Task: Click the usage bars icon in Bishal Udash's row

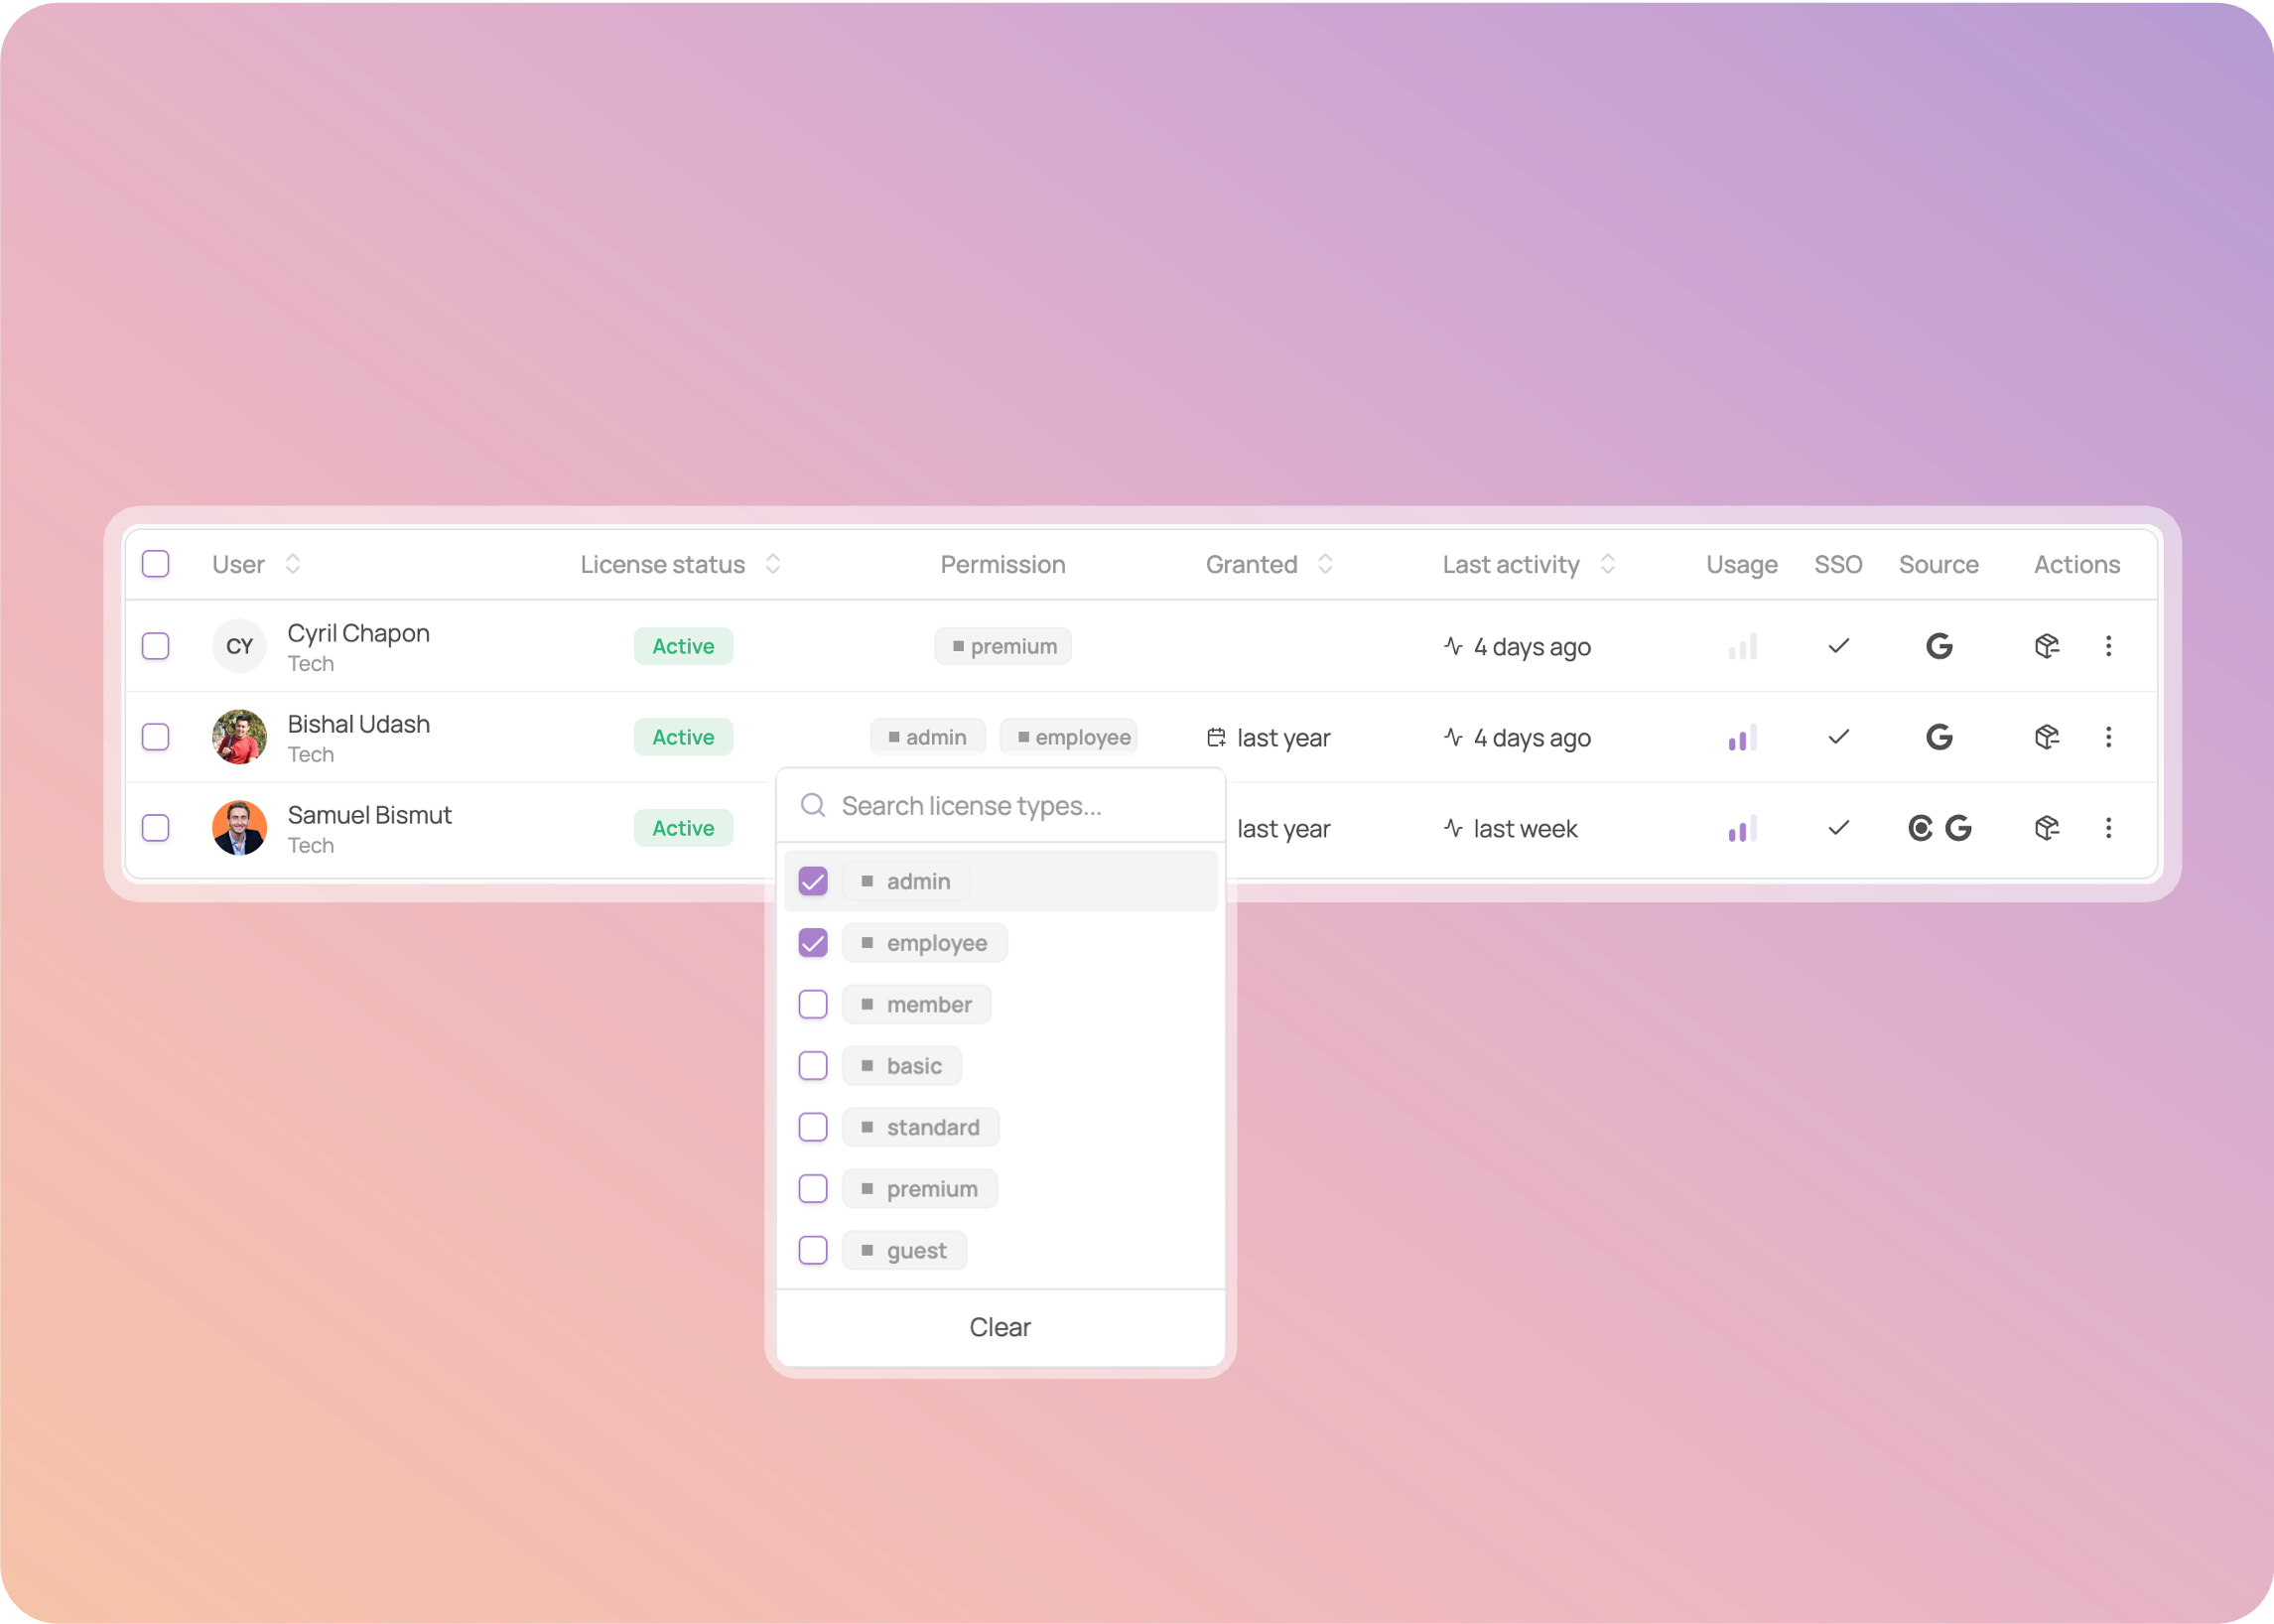Action: tap(1742, 738)
